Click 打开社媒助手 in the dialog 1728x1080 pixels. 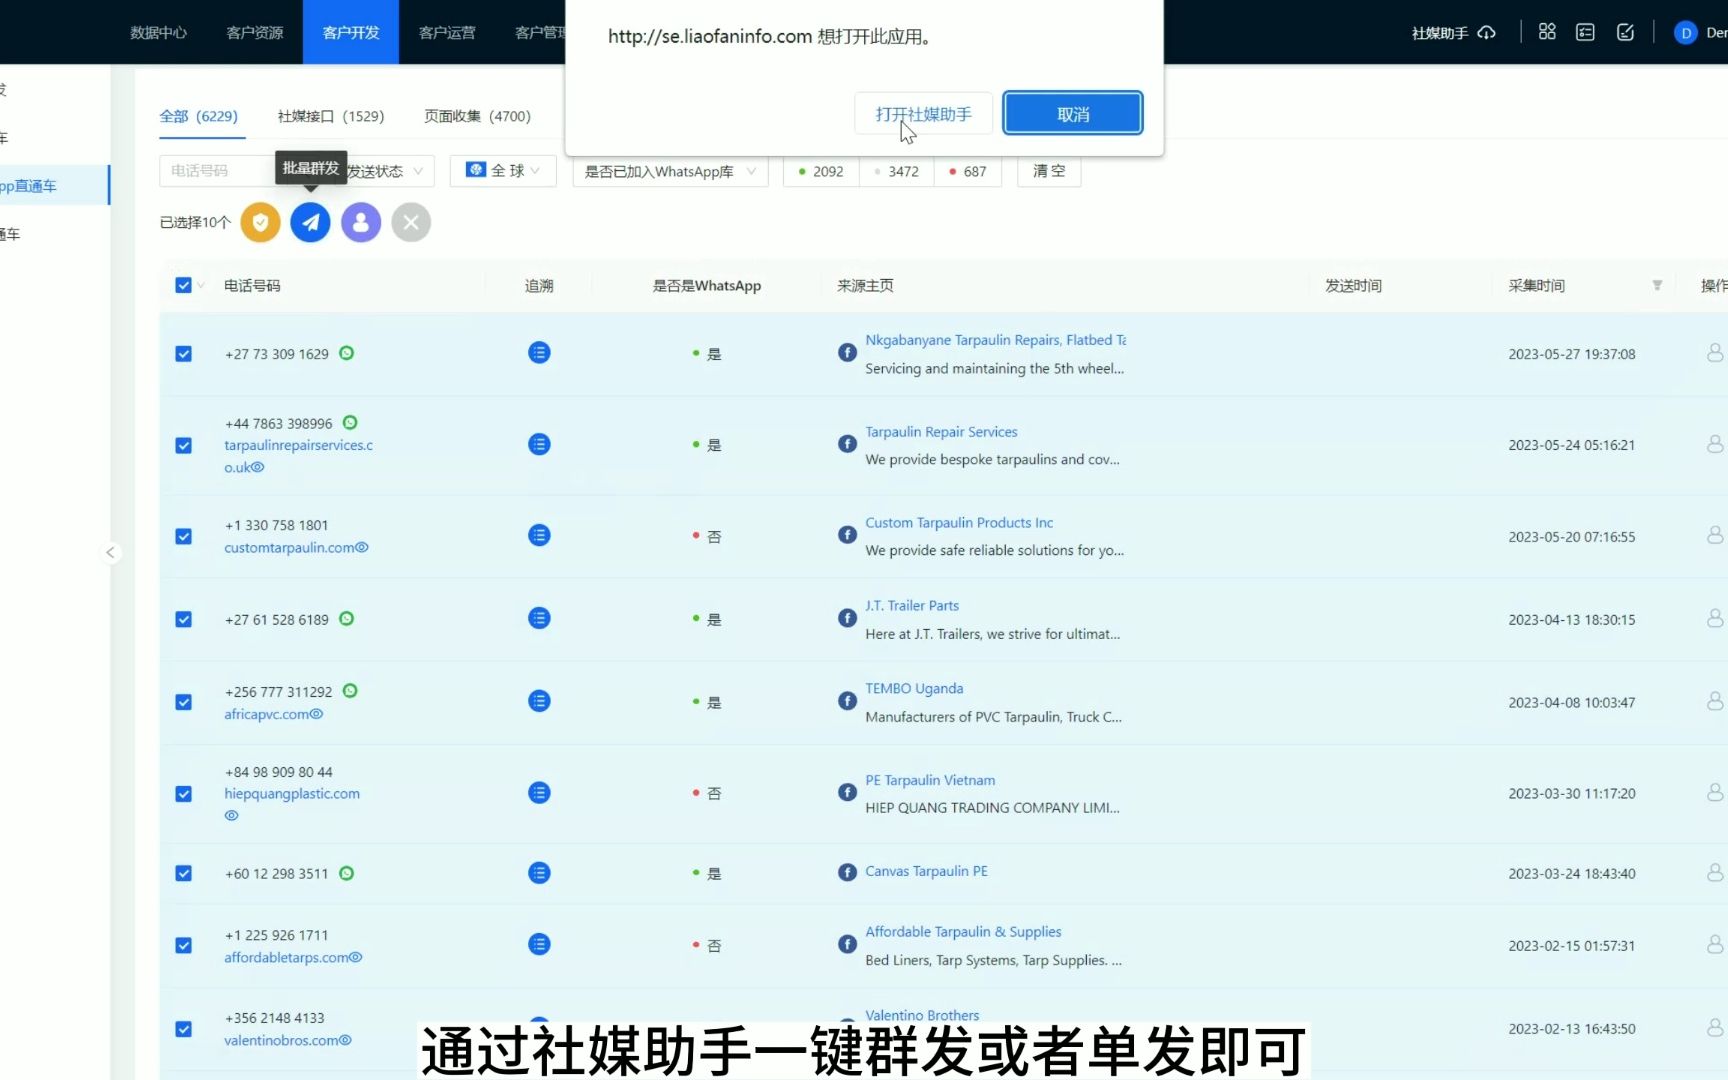(923, 114)
